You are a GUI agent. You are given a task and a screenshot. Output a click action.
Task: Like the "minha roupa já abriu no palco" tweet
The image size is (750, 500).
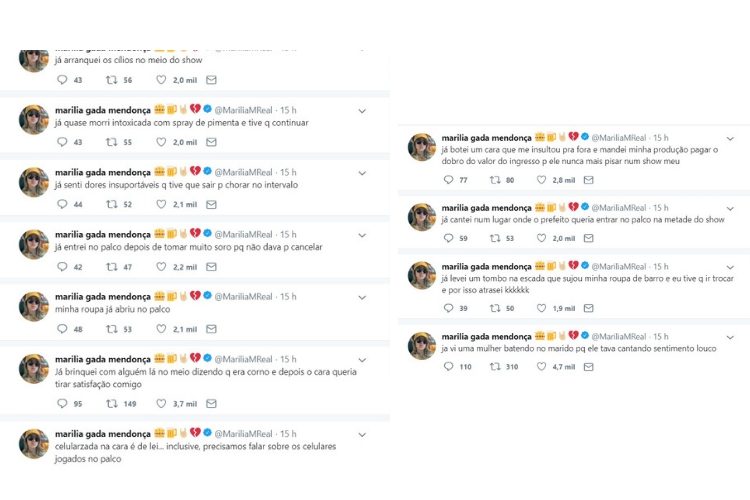pos(161,329)
